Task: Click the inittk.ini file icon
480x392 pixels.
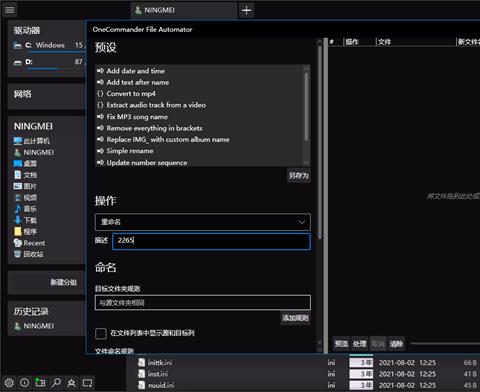Action: tap(142, 363)
